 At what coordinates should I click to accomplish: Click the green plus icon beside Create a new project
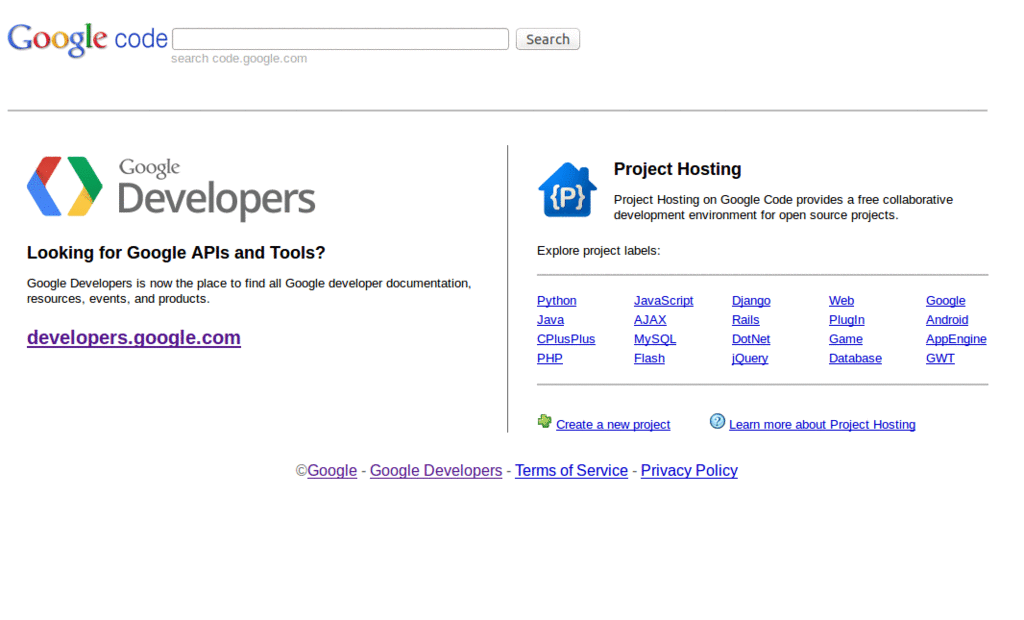click(545, 421)
